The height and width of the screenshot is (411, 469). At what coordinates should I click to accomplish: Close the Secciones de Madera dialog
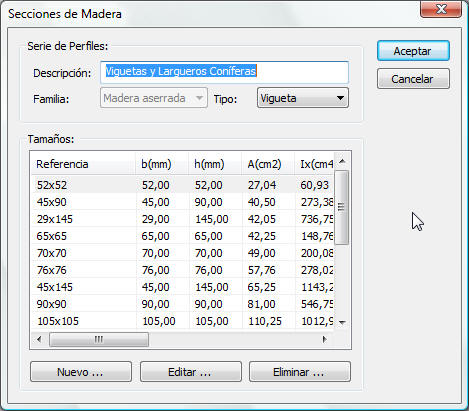(441, 9)
